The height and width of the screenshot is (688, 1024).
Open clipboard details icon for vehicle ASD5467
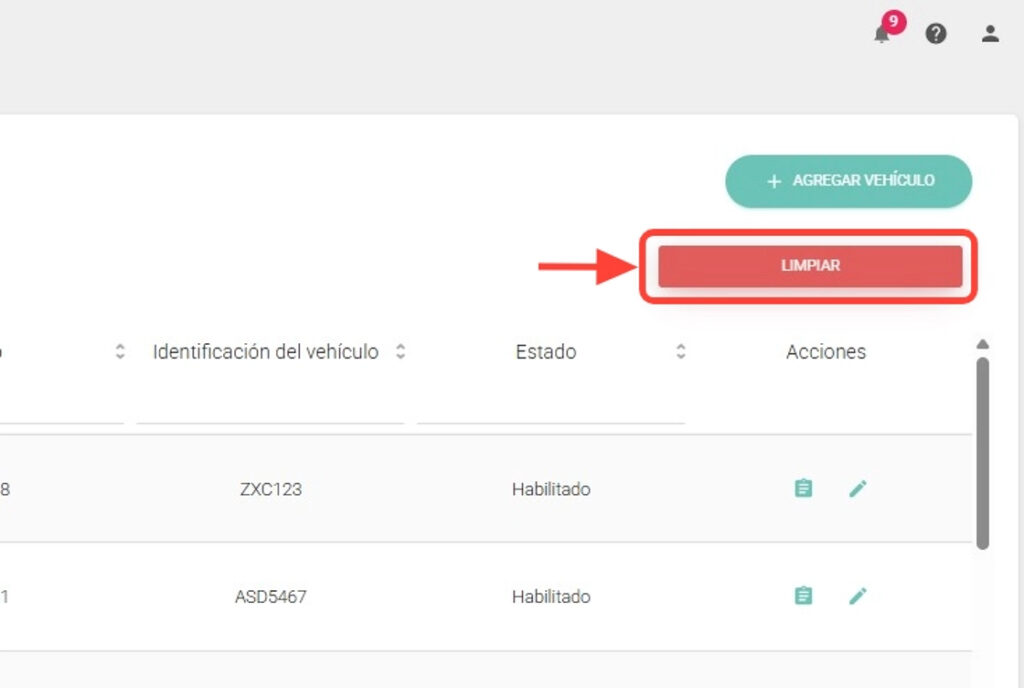[x=803, y=596]
